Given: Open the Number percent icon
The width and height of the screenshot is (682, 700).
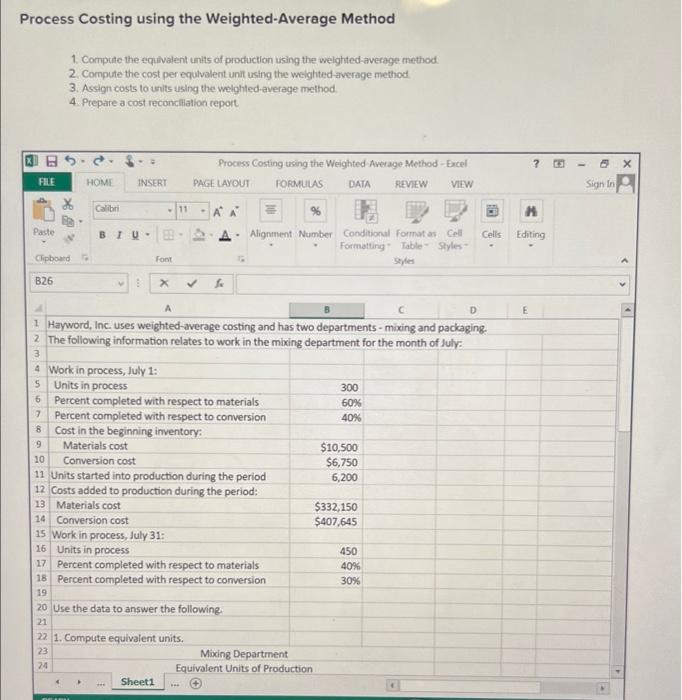Looking at the screenshot, I should point(316,210).
